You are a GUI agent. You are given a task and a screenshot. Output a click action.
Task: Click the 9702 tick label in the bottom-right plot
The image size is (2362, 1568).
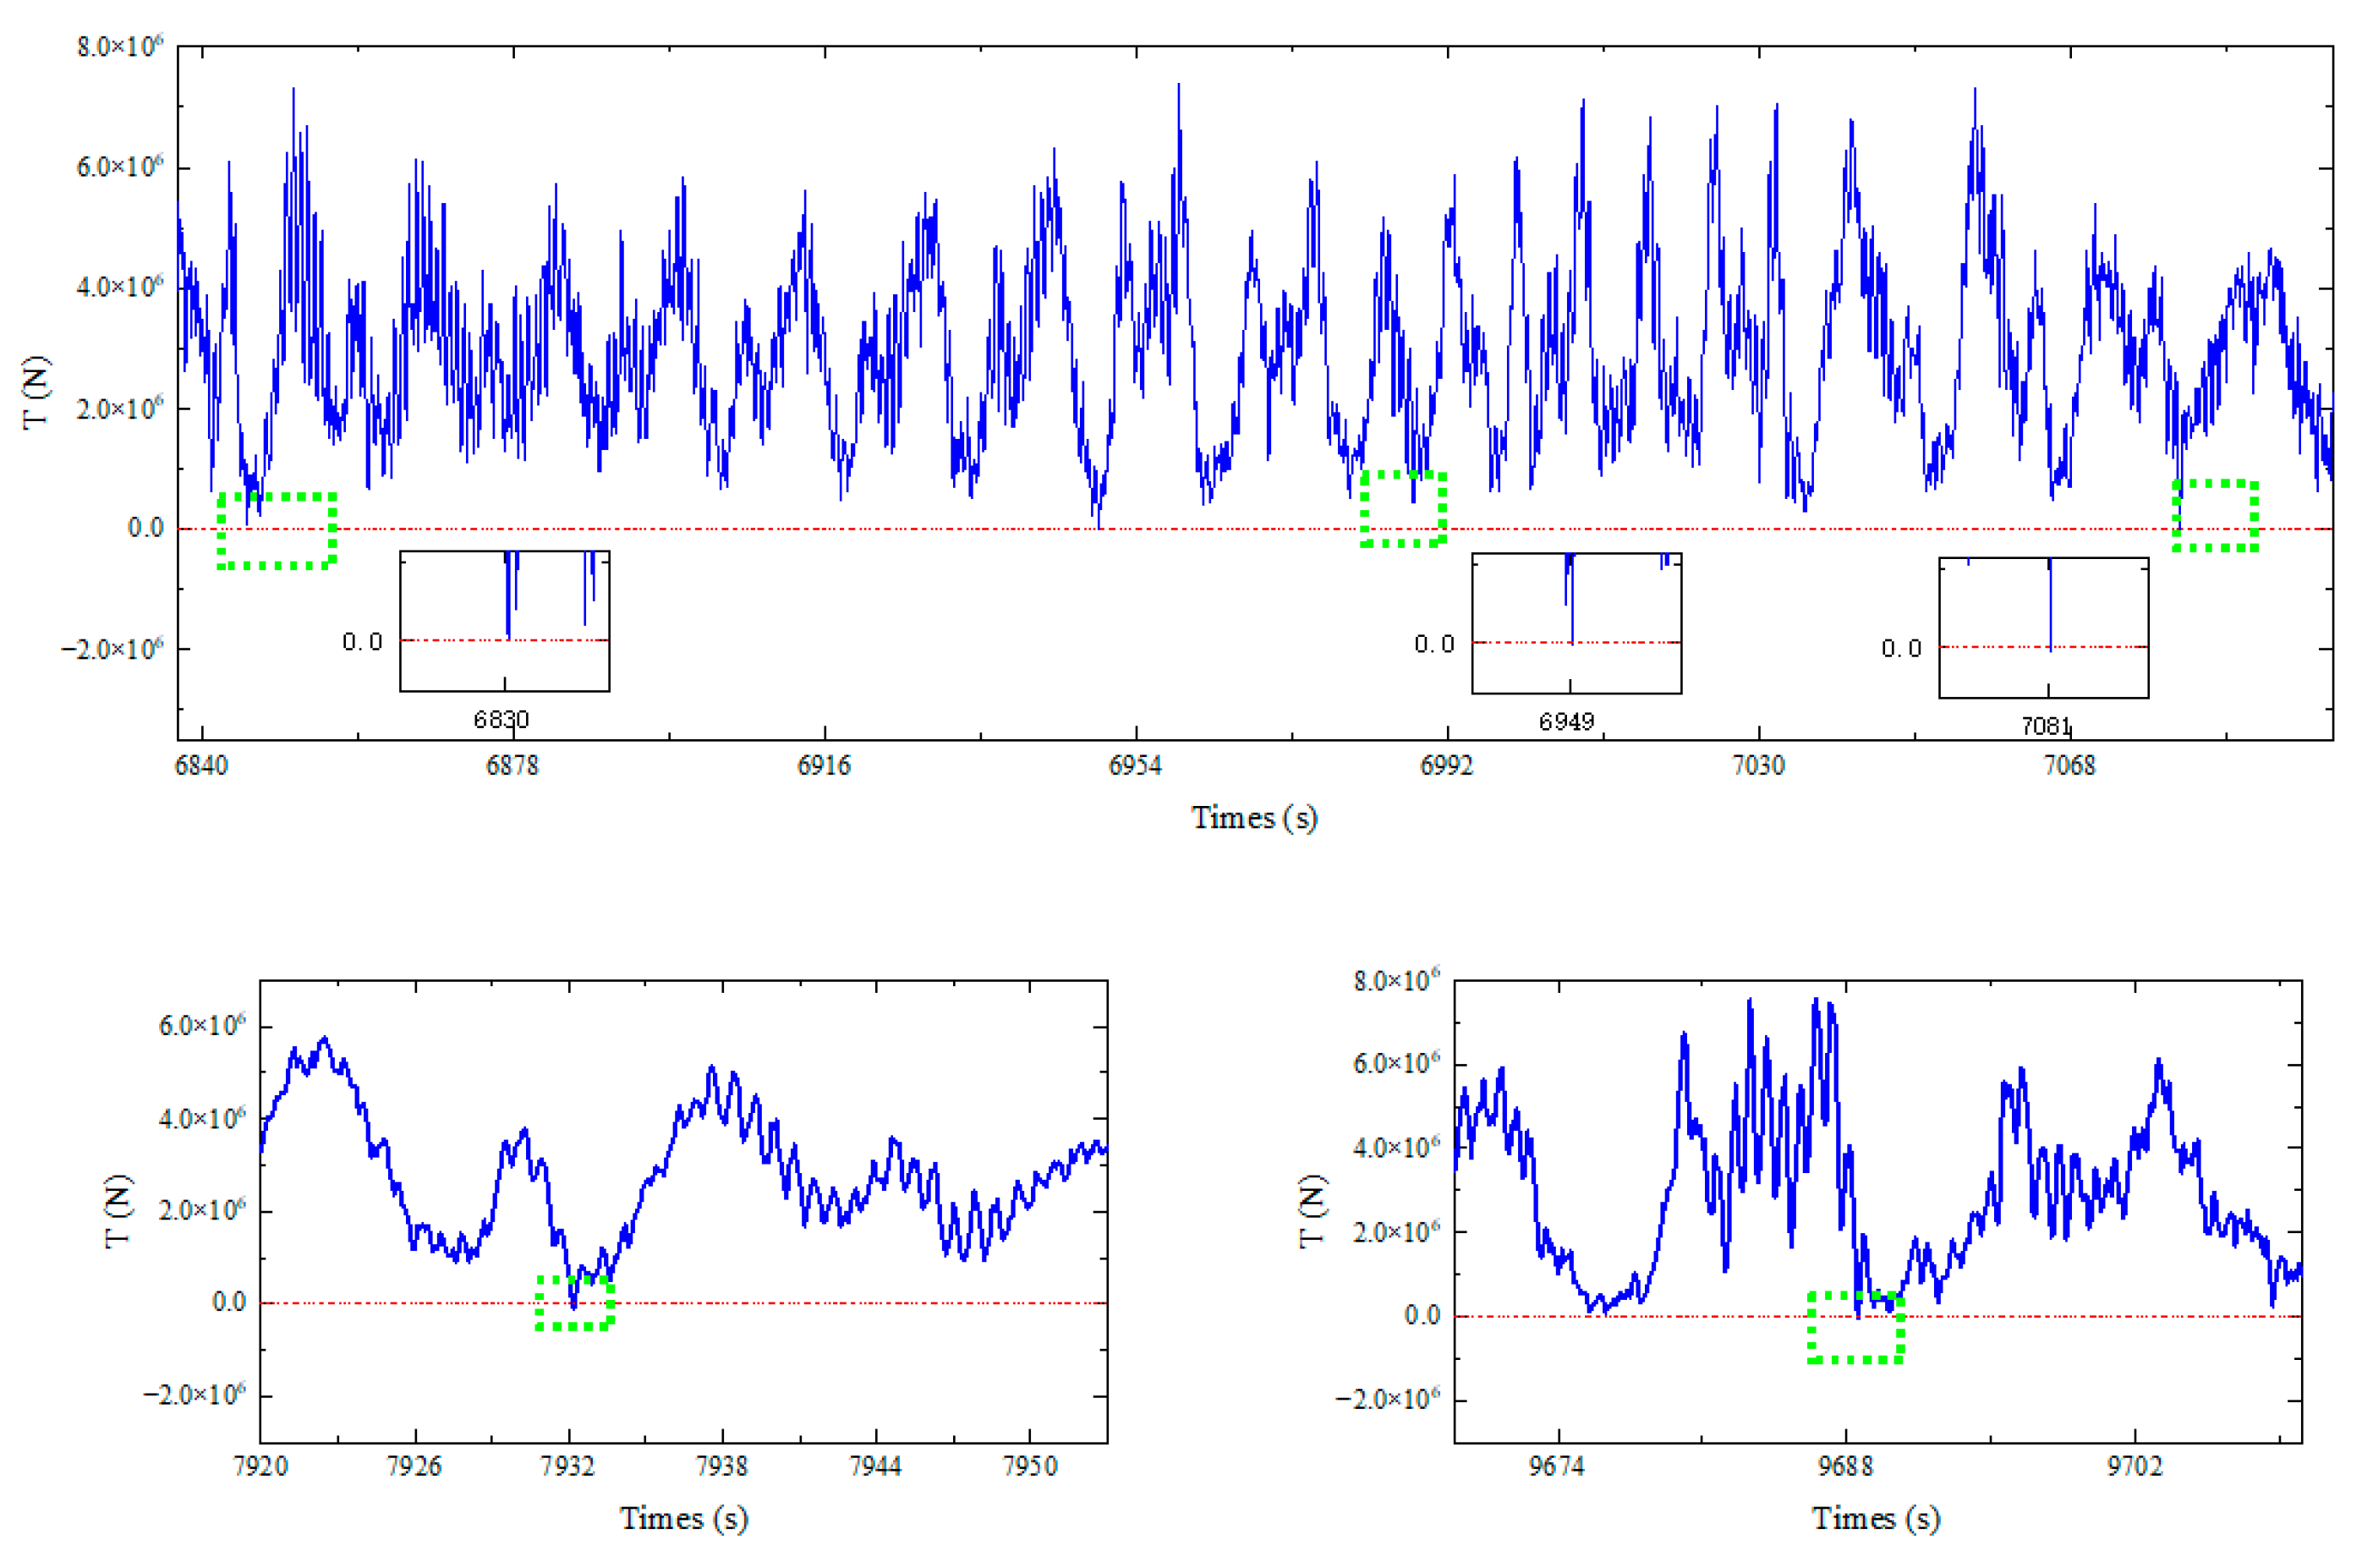(x=2134, y=1466)
